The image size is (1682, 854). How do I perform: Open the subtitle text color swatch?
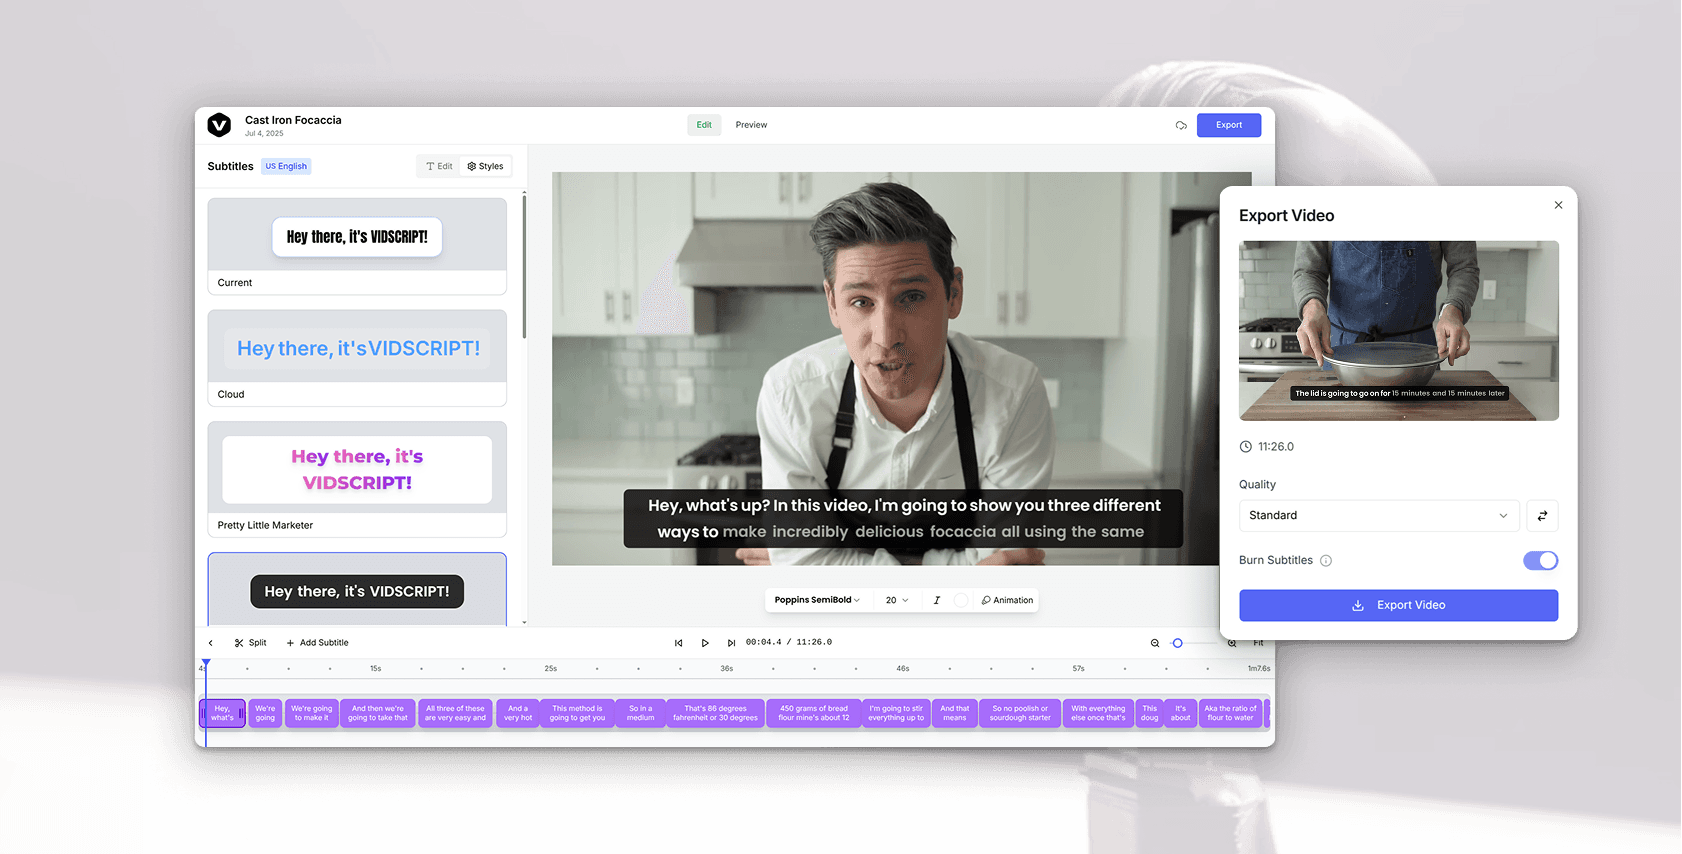point(961,600)
